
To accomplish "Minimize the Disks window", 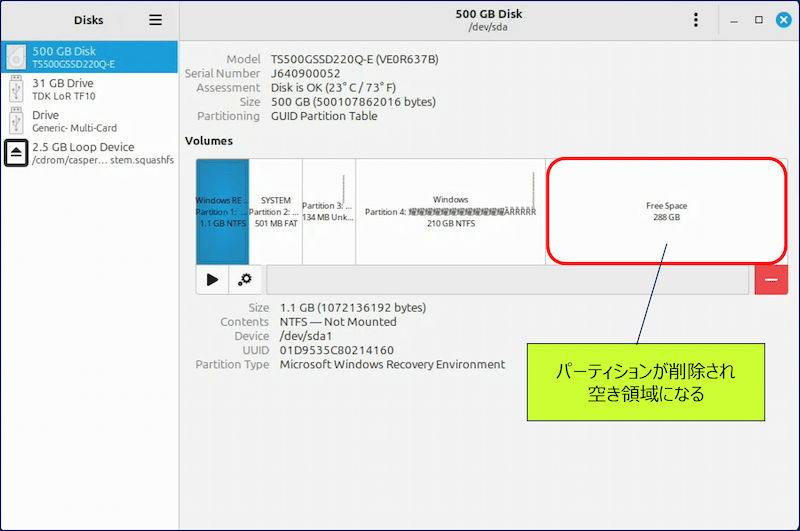I will point(733,20).
